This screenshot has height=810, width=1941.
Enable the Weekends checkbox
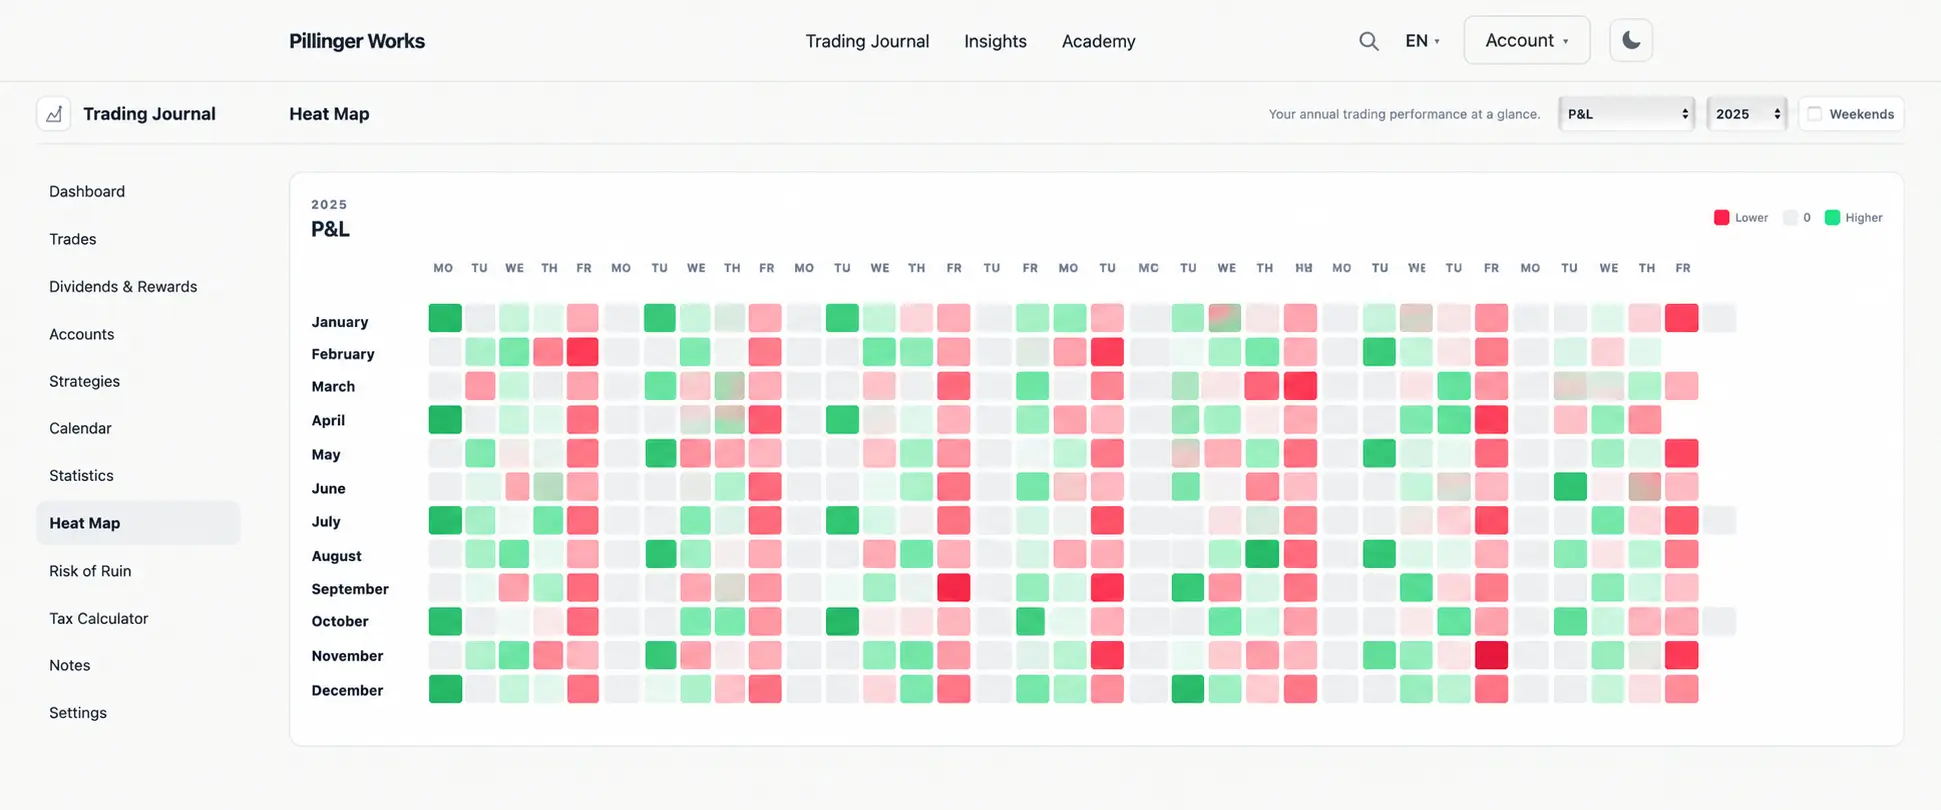[1815, 114]
